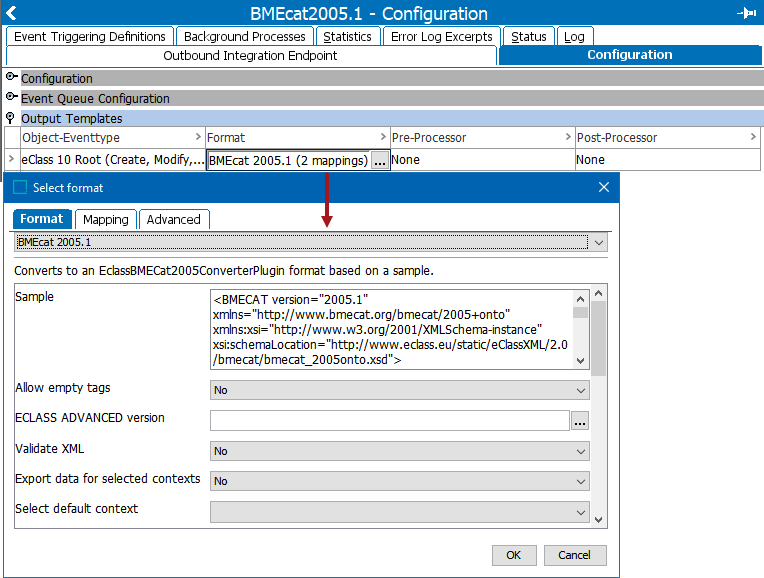
Task: Click the OK button
Action: click(513, 555)
